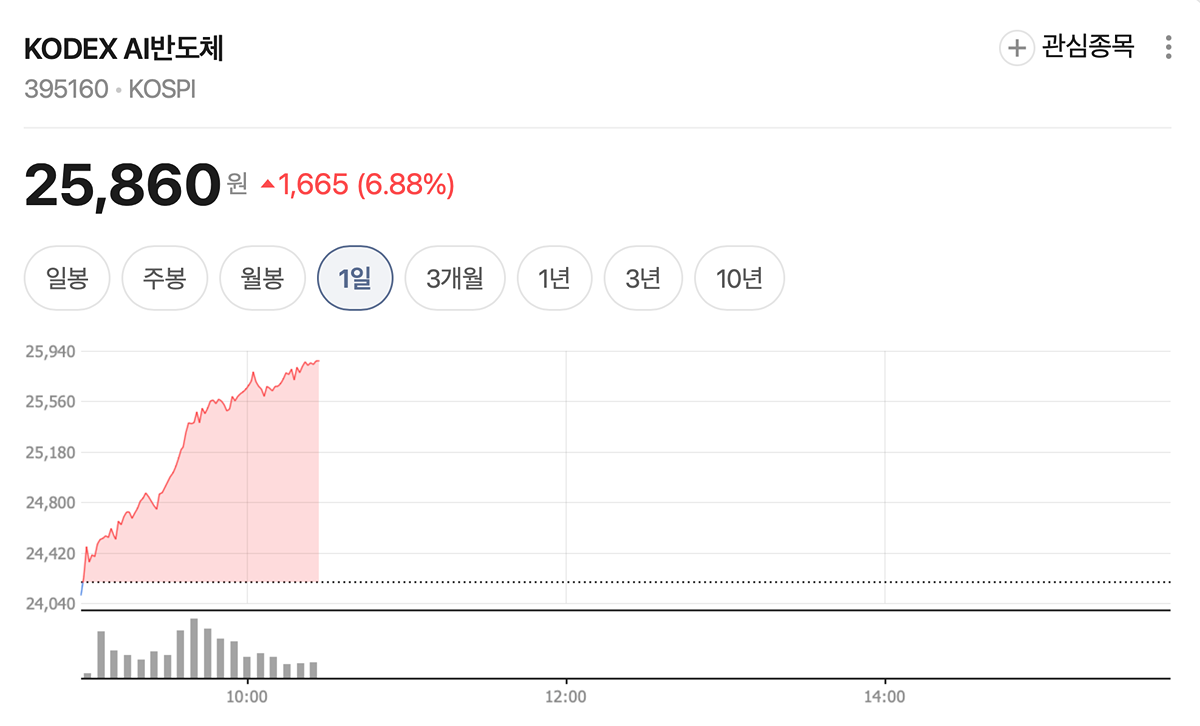
Task: Click the tallest volume bar in chart
Action: [x=194, y=648]
